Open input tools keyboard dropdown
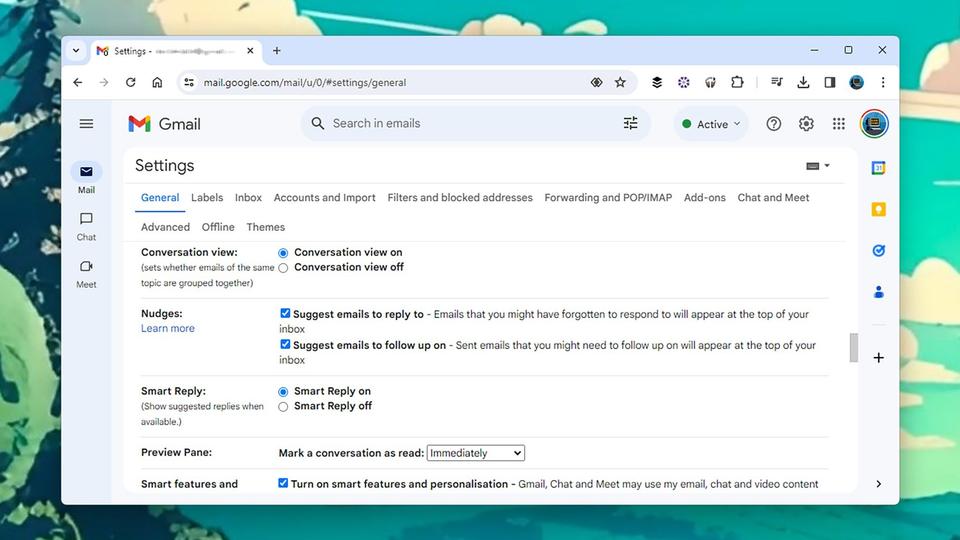This screenshot has height=540, width=960. point(817,166)
